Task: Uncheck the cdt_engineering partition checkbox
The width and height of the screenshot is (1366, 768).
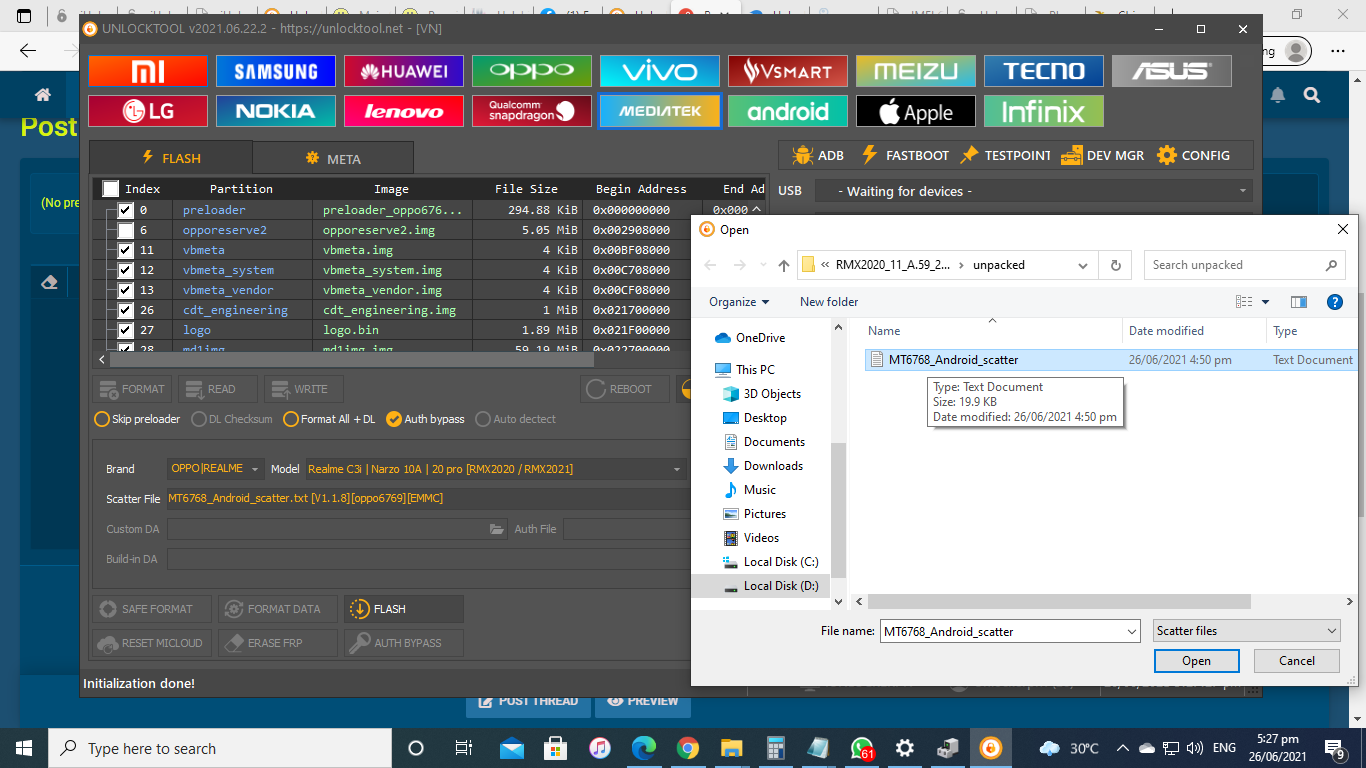Action: pos(125,310)
